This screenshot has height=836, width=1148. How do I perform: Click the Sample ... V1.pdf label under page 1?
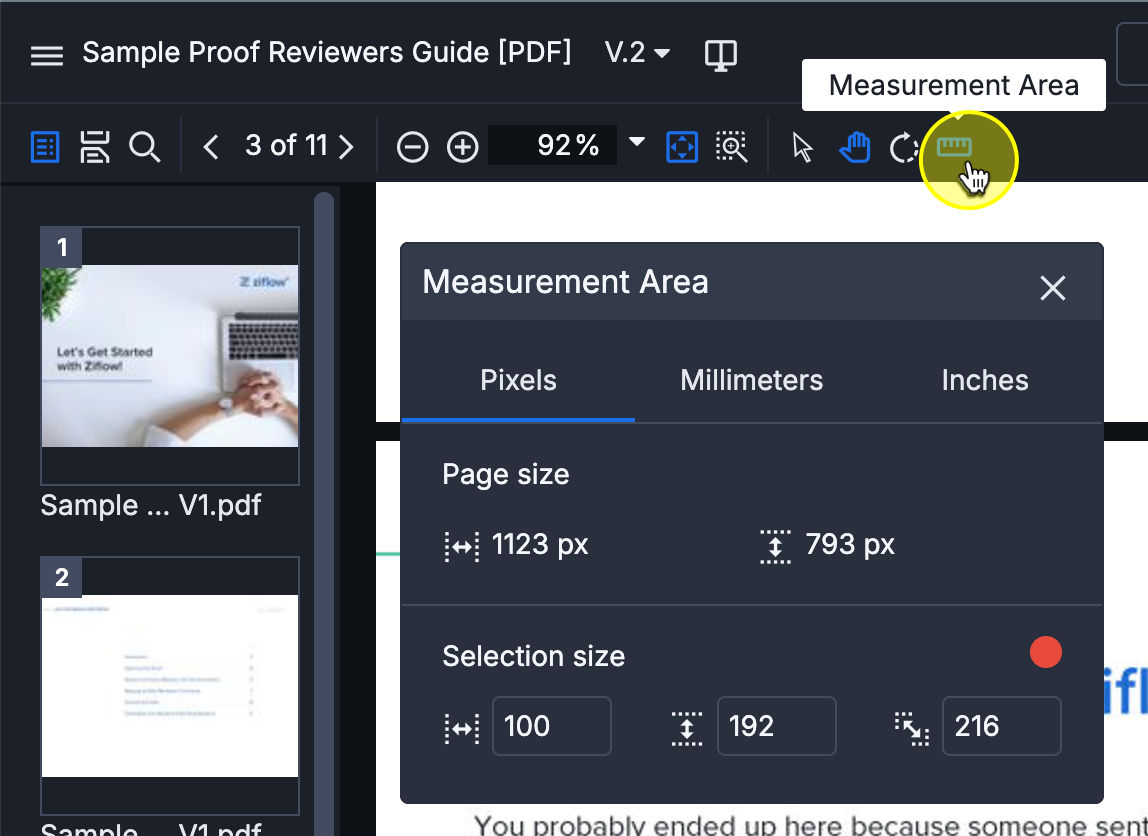(x=151, y=506)
